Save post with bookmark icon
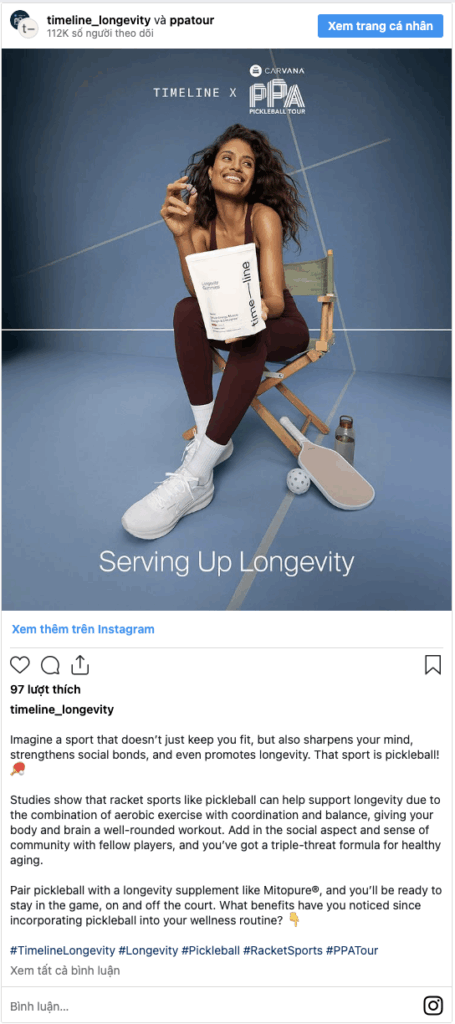Viewport: 455px width, 1024px height. point(433,665)
